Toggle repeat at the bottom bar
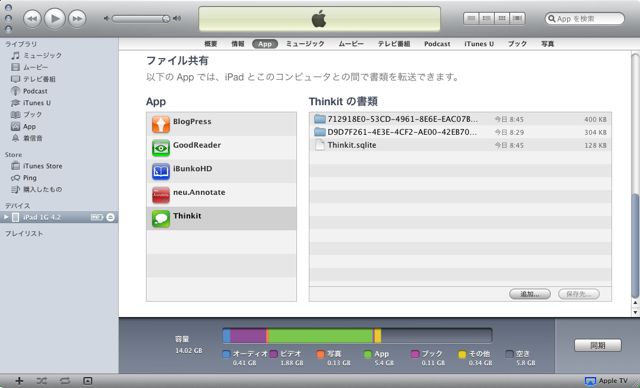This screenshot has width=640, height=388. 64,381
